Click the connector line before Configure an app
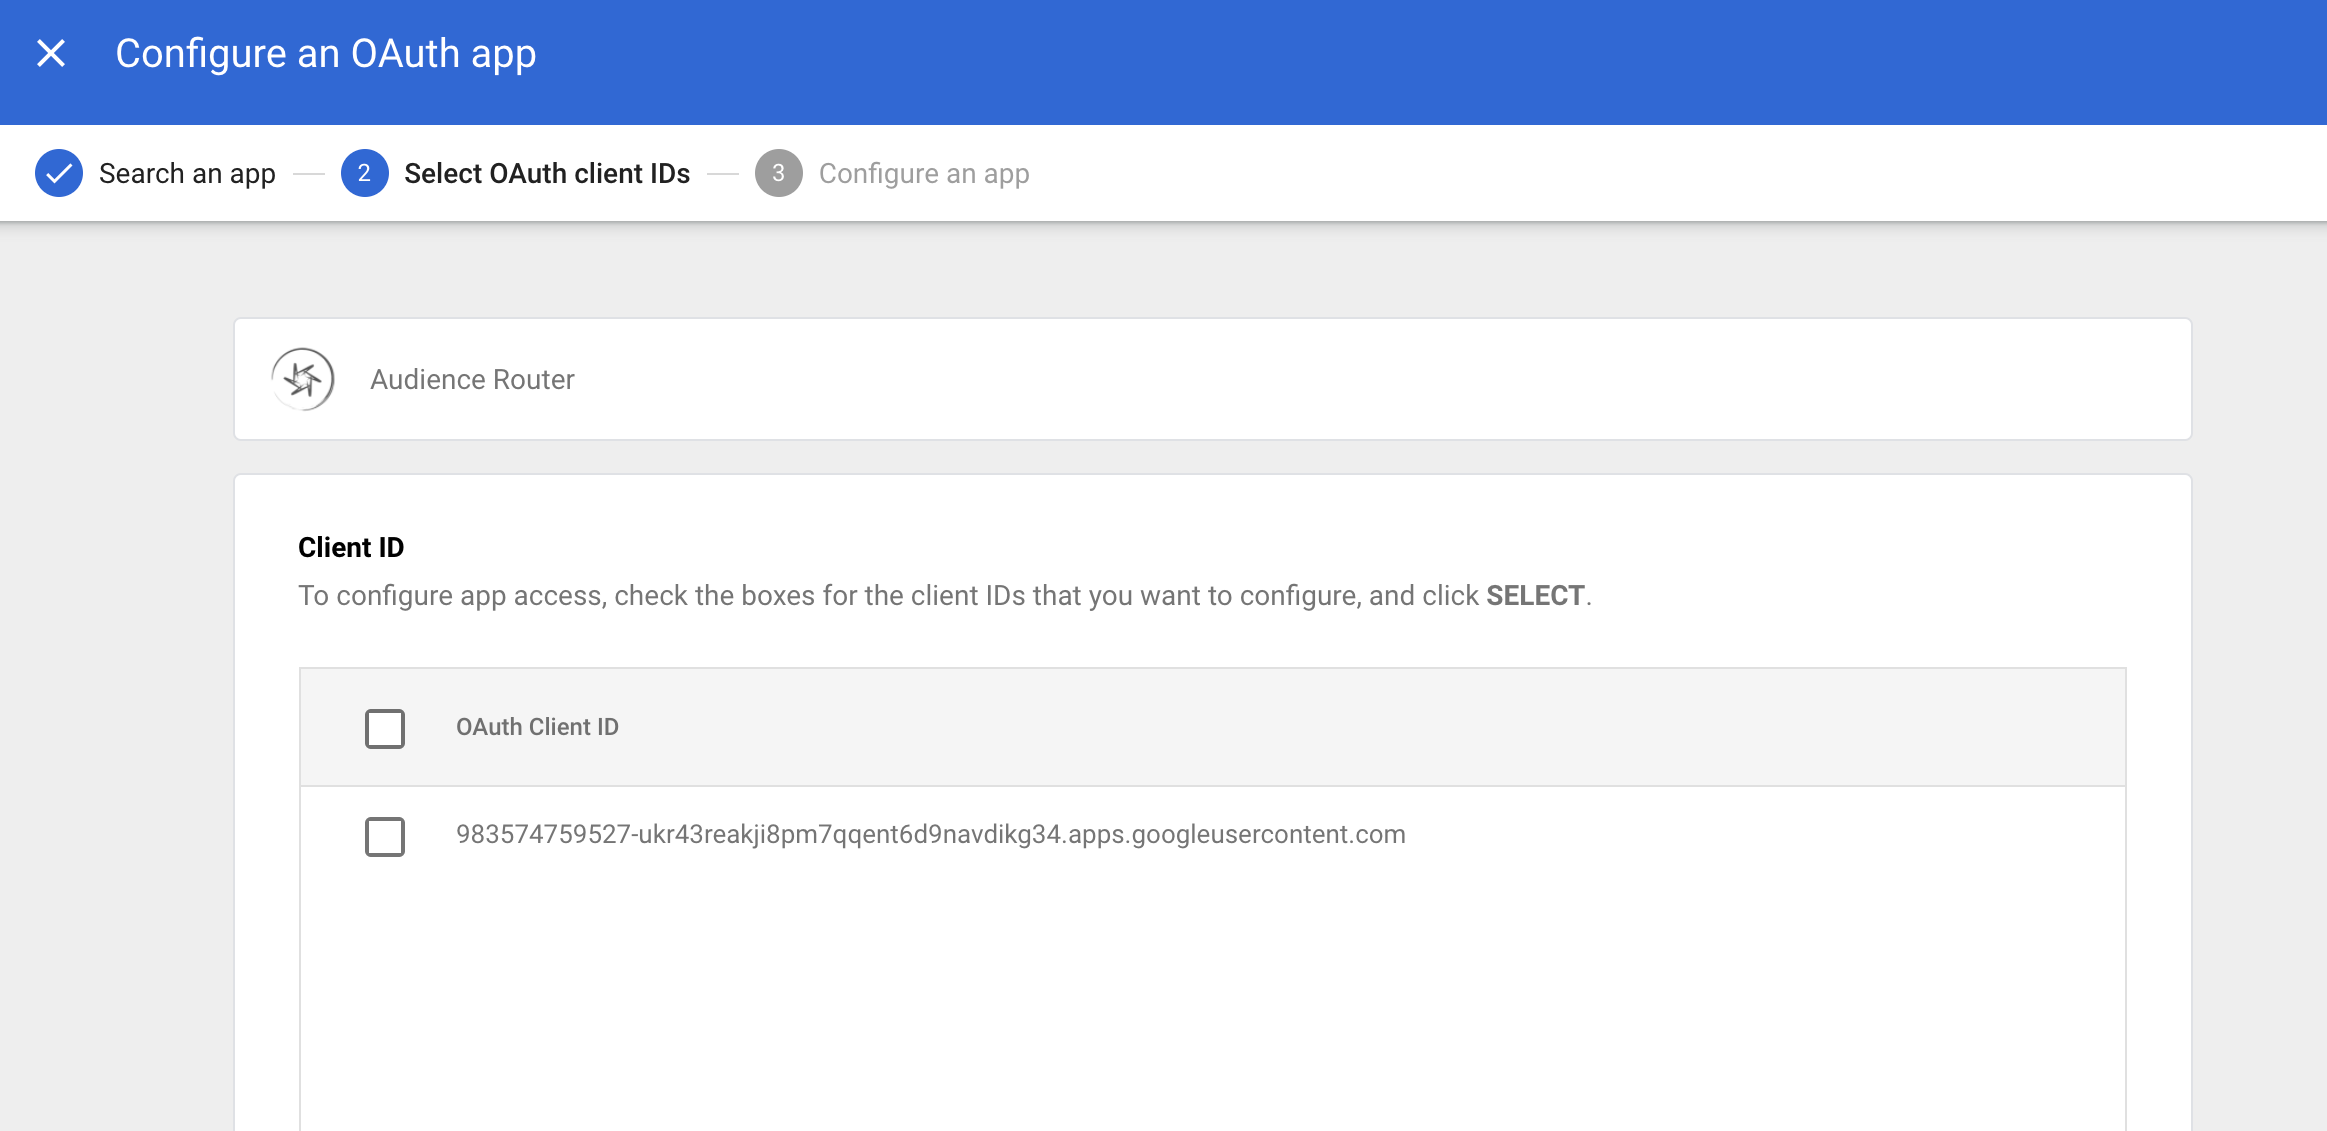Screen dimensions: 2327x1131 coord(723,174)
